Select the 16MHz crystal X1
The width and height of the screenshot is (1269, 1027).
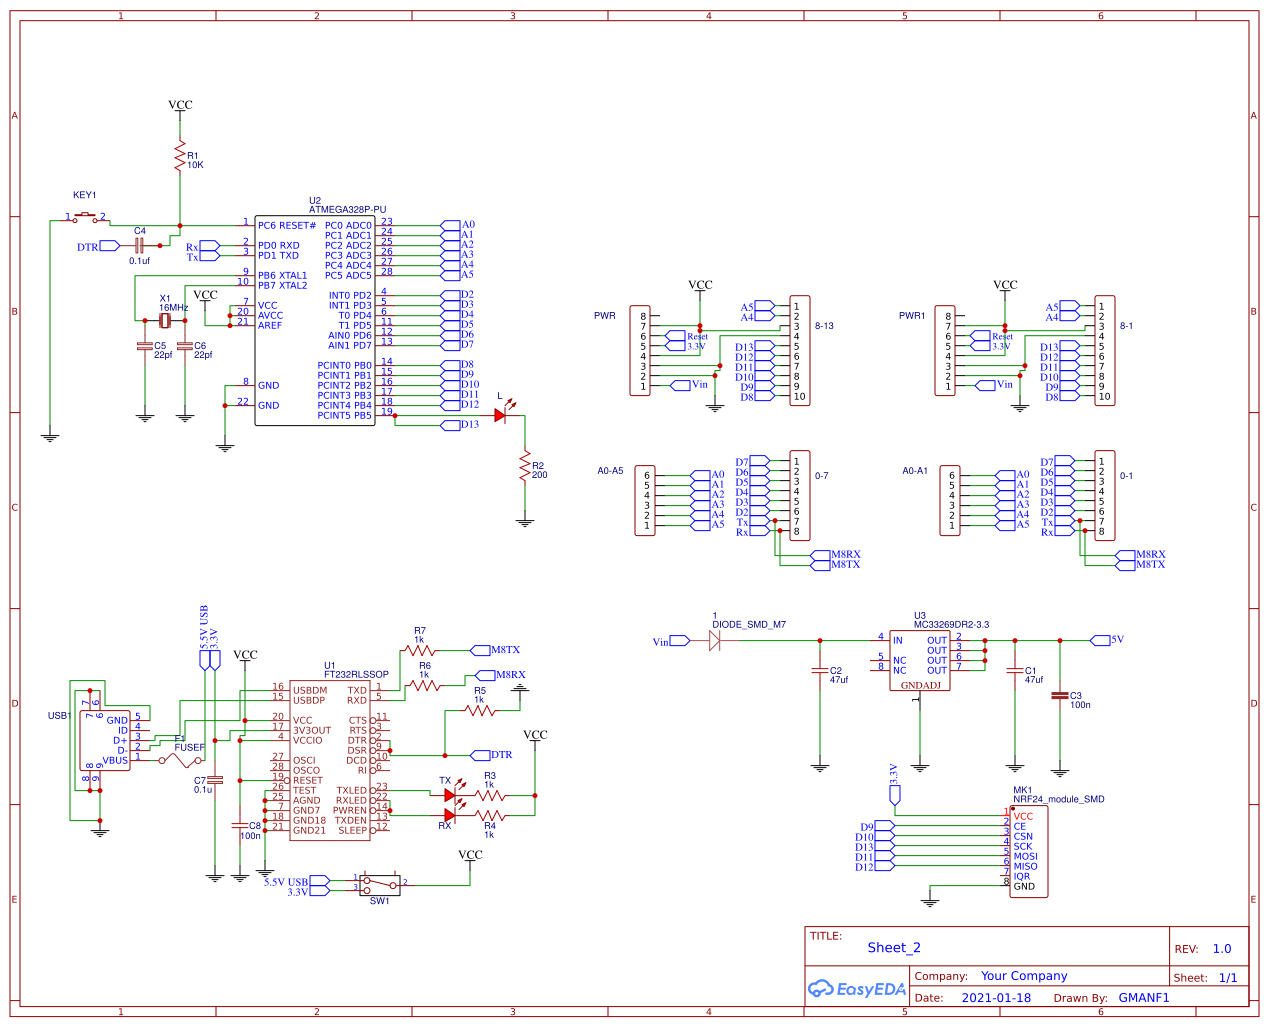[x=163, y=320]
